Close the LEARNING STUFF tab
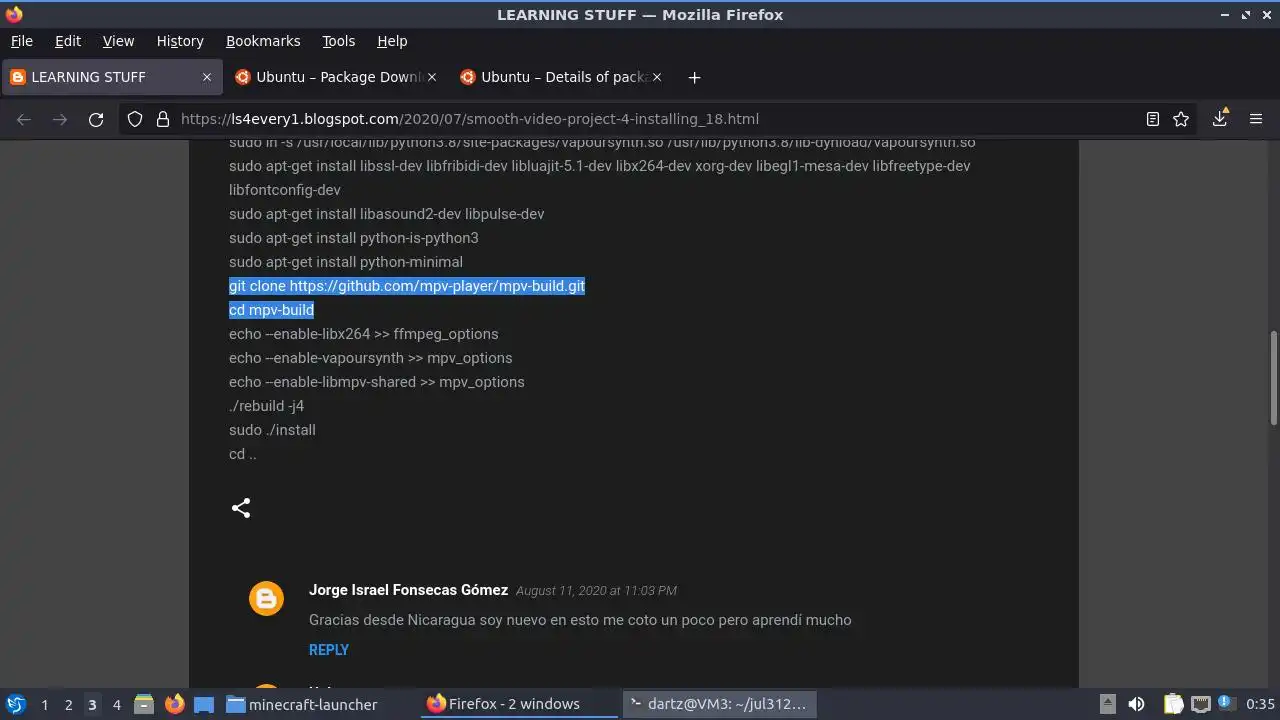This screenshot has width=1280, height=720. pyautogui.click(x=207, y=77)
